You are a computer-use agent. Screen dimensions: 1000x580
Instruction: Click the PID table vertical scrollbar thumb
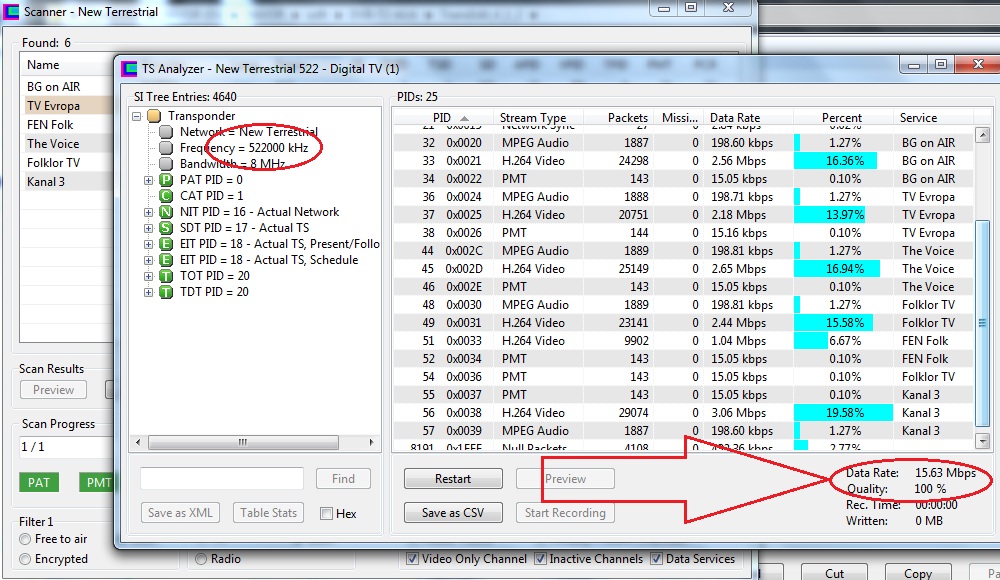(x=982, y=323)
